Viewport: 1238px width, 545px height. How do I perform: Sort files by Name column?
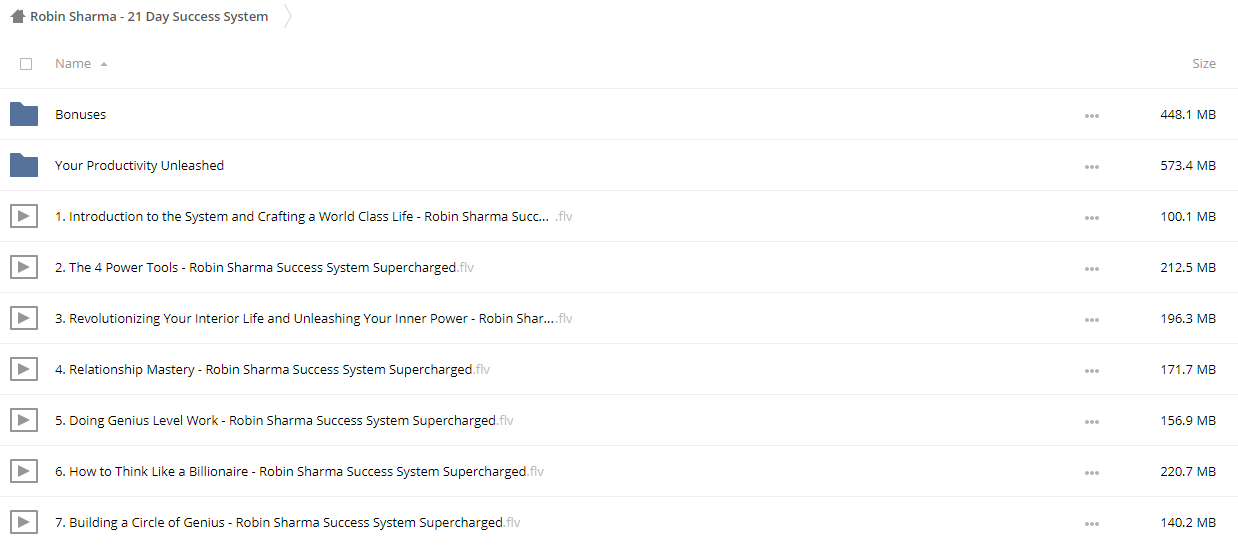73,64
